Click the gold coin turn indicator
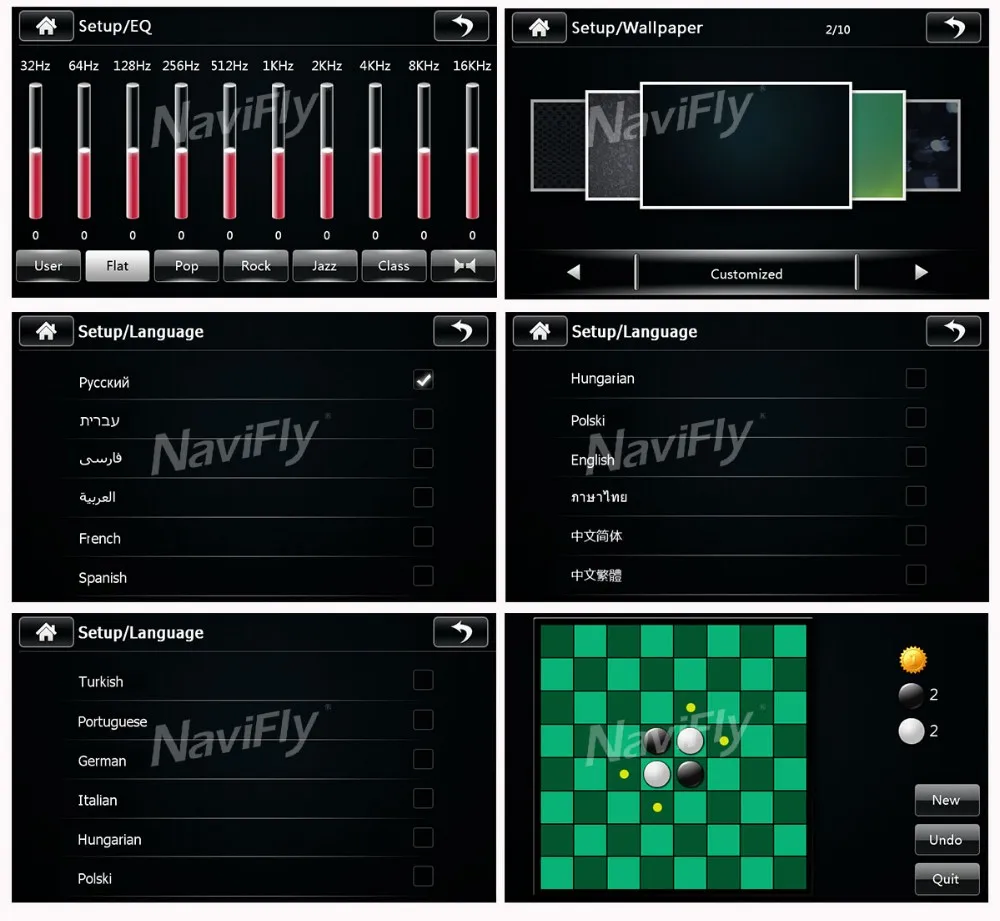 click(x=913, y=659)
